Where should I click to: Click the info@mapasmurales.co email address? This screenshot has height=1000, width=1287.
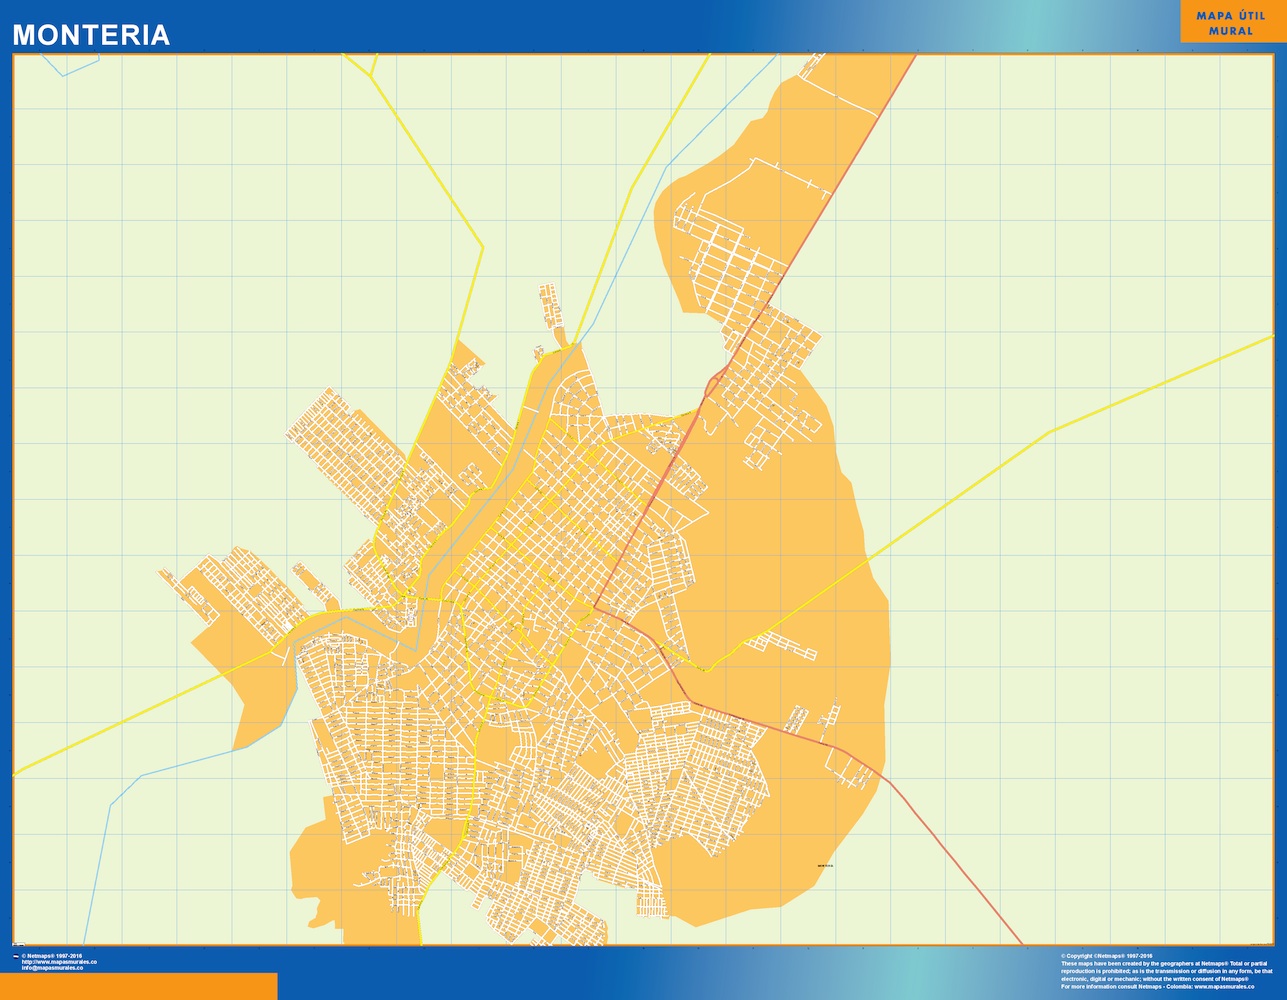point(53,968)
